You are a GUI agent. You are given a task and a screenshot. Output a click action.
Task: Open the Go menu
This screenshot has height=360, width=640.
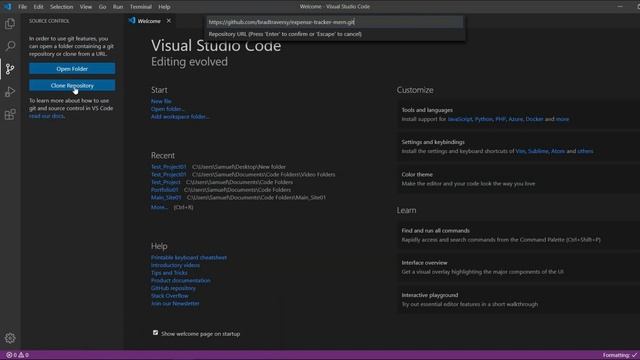(102, 7)
